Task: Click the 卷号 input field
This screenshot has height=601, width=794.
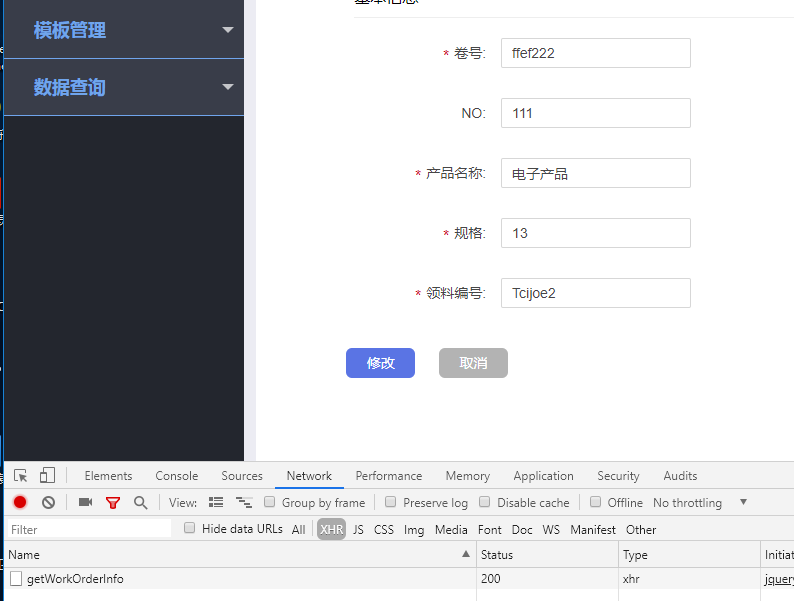Action: [596, 53]
